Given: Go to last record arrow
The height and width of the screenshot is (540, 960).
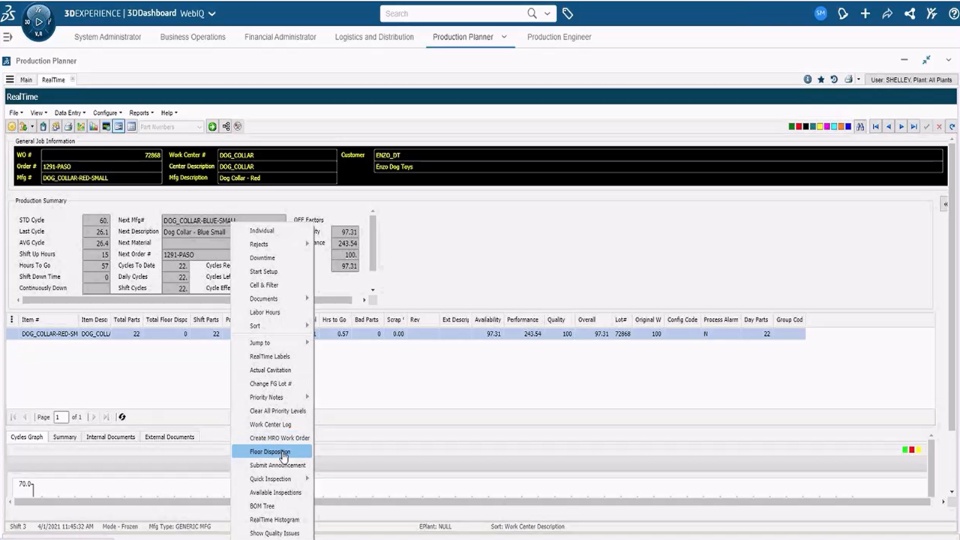Looking at the screenshot, I should 914,127.
